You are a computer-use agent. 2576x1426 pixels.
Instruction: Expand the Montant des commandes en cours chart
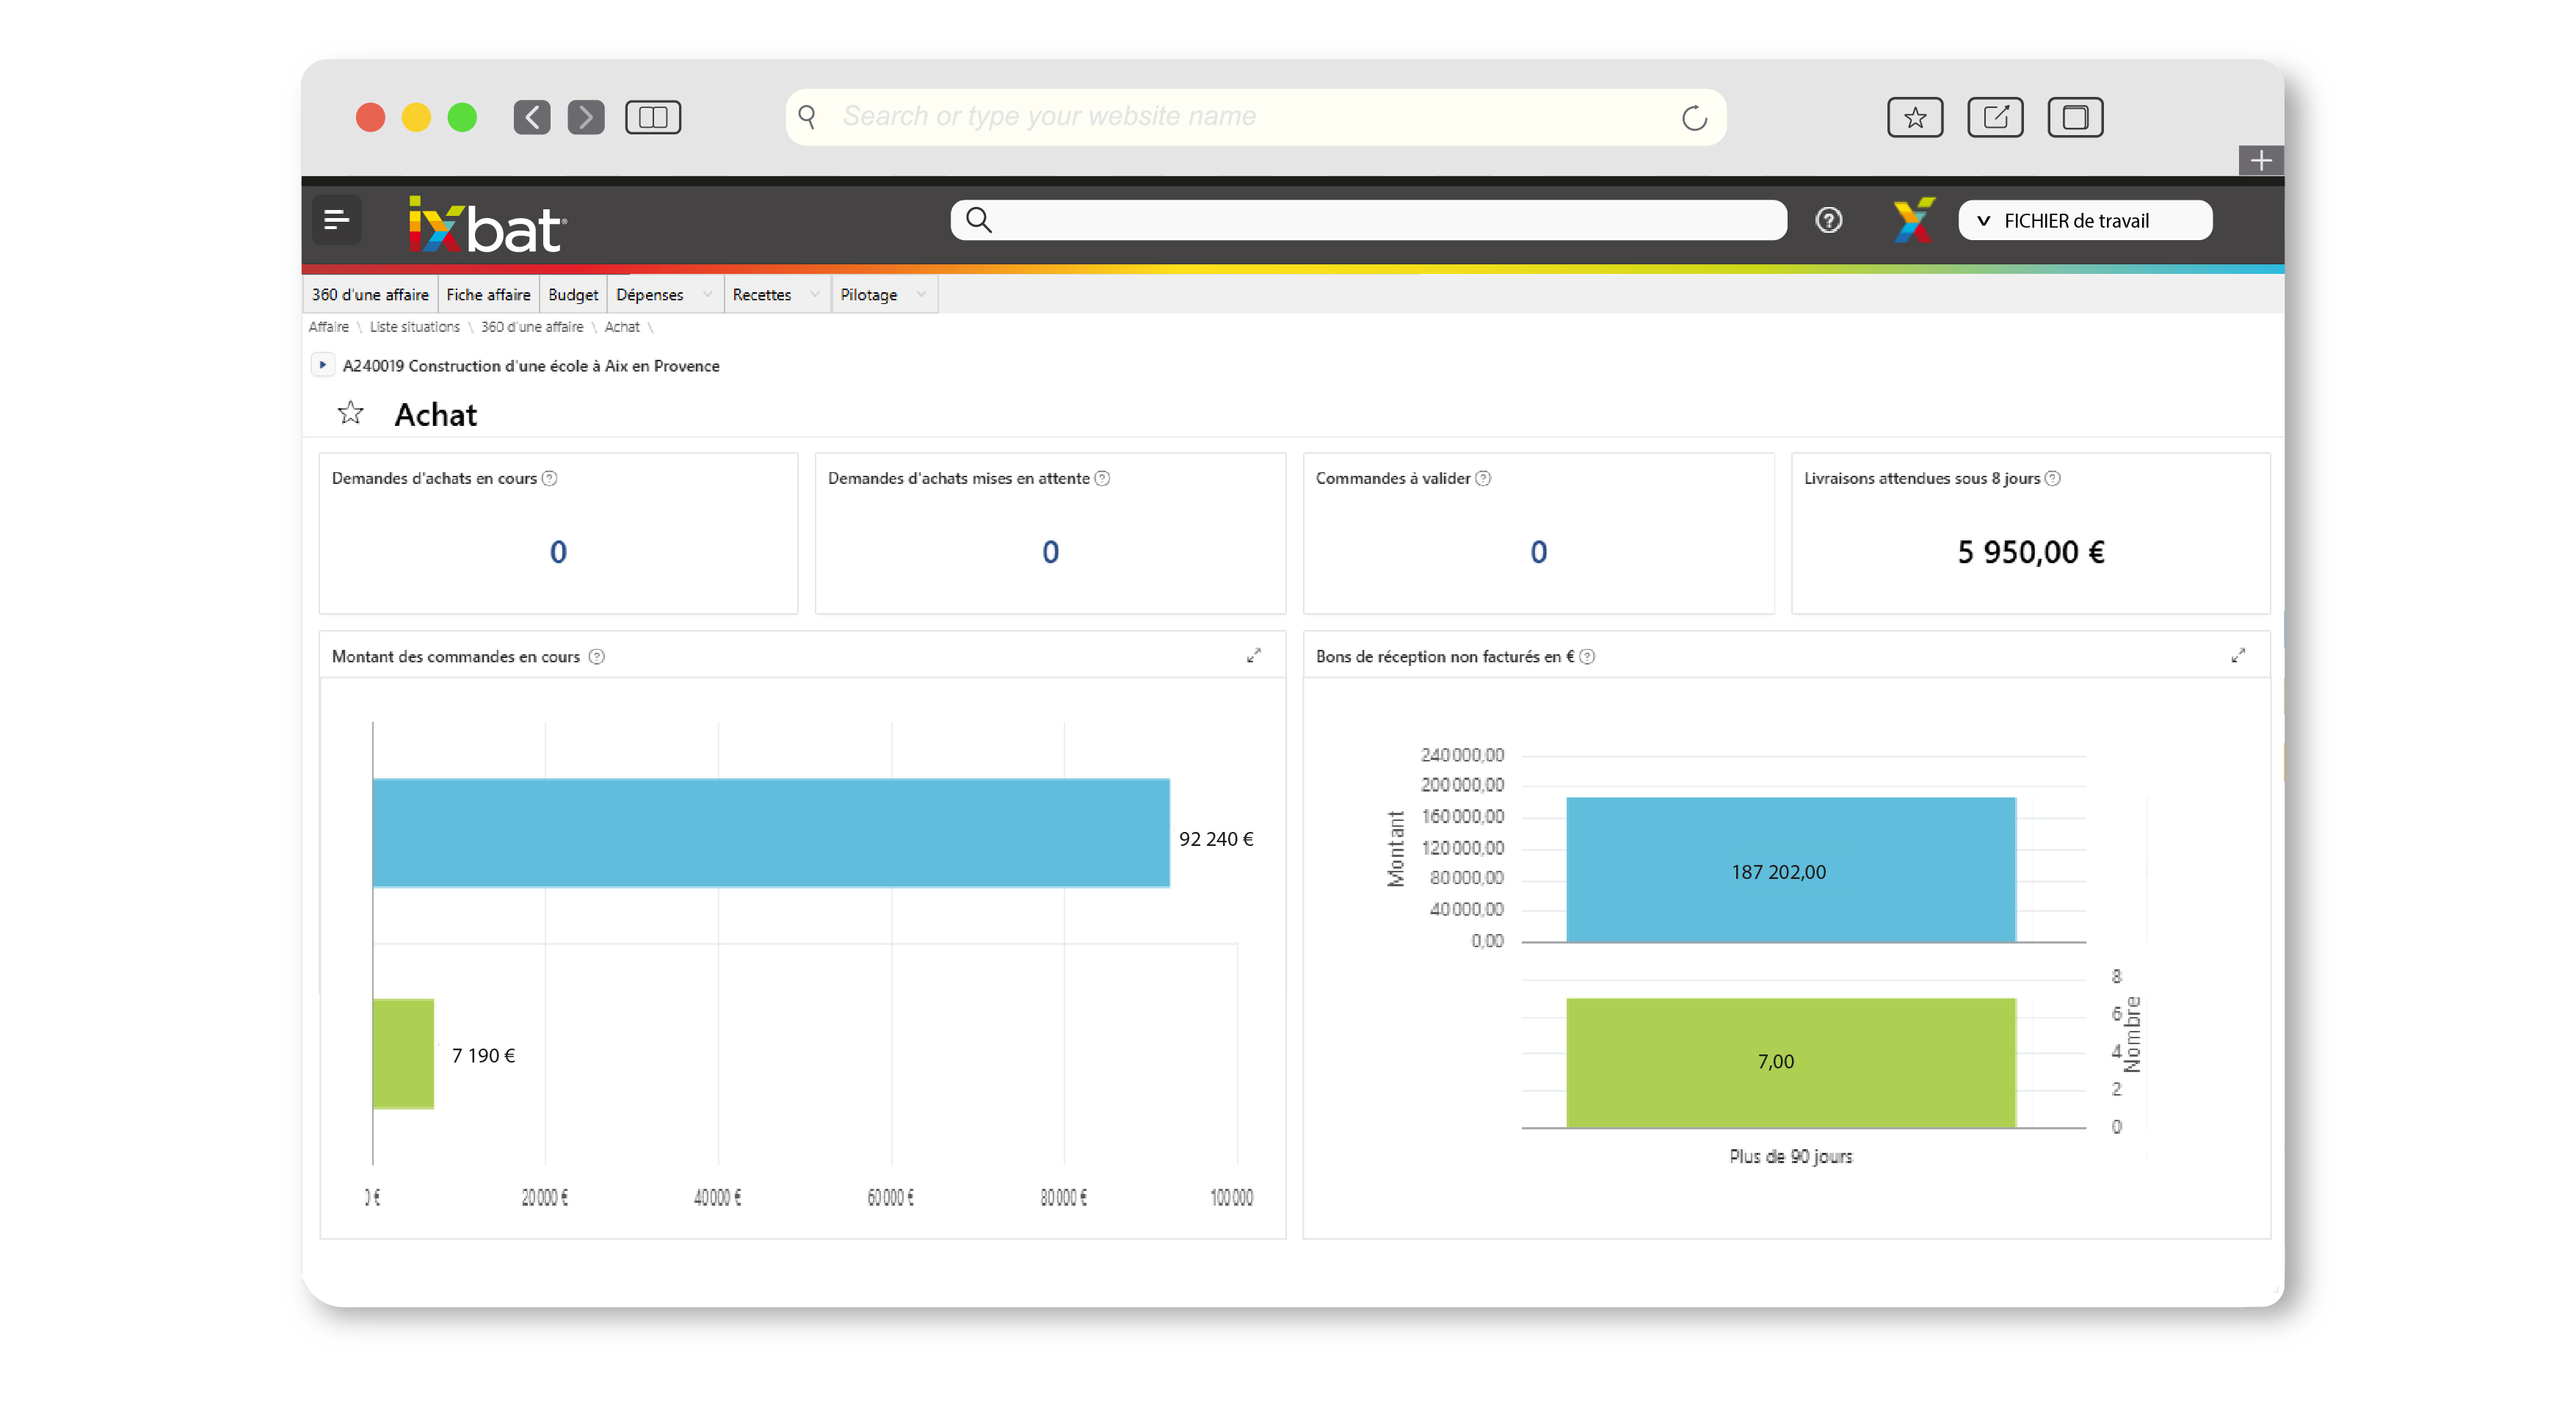(x=1253, y=655)
